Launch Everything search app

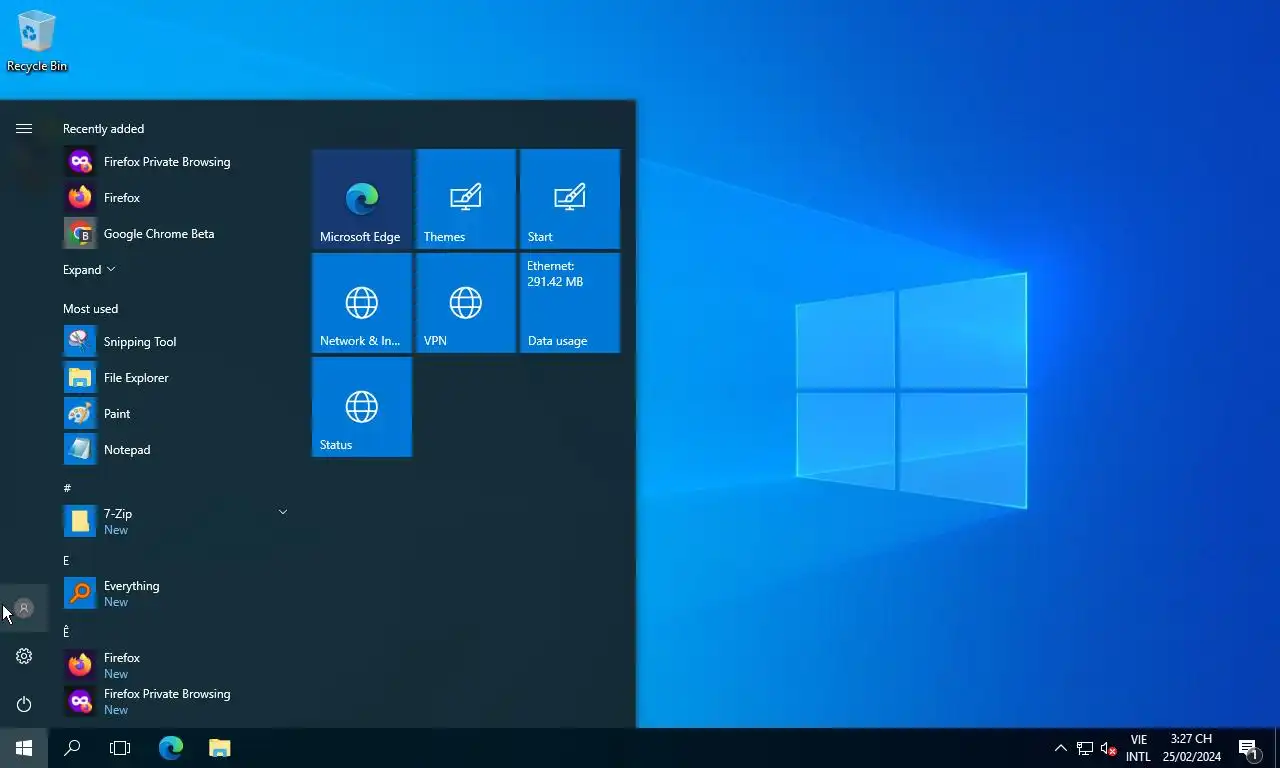pos(176,593)
